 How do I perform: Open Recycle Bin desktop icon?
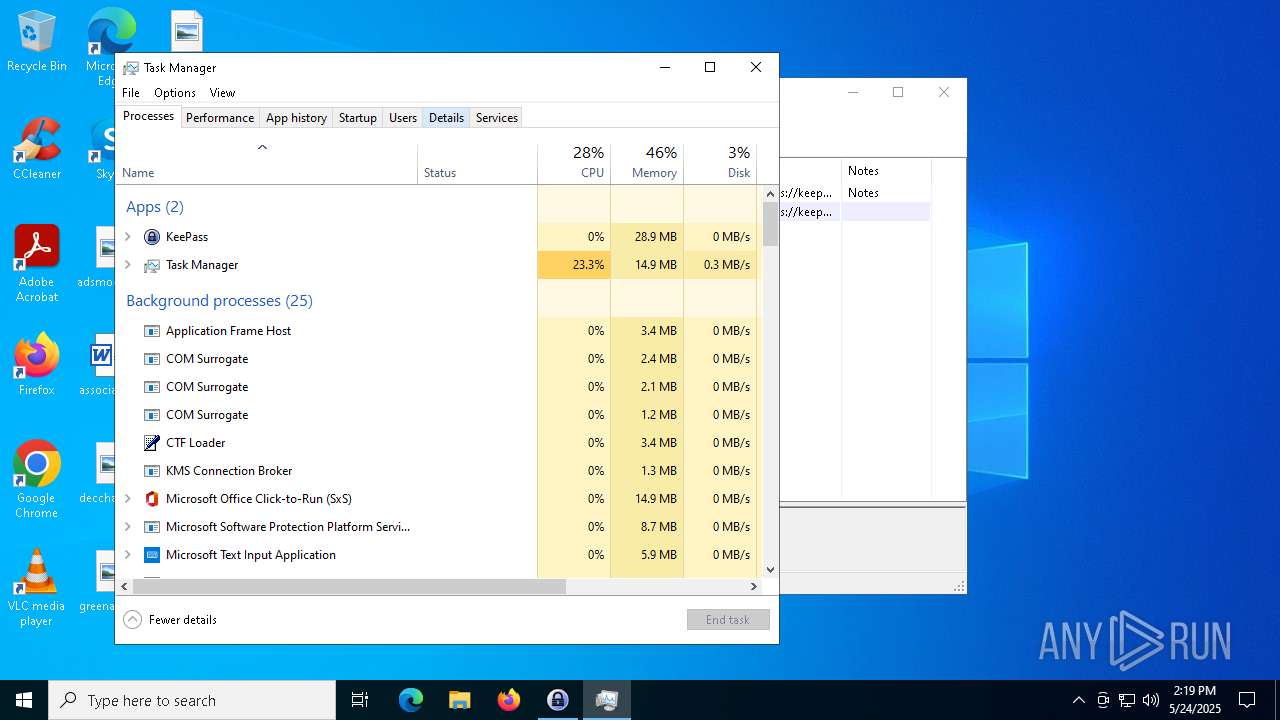(x=37, y=42)
